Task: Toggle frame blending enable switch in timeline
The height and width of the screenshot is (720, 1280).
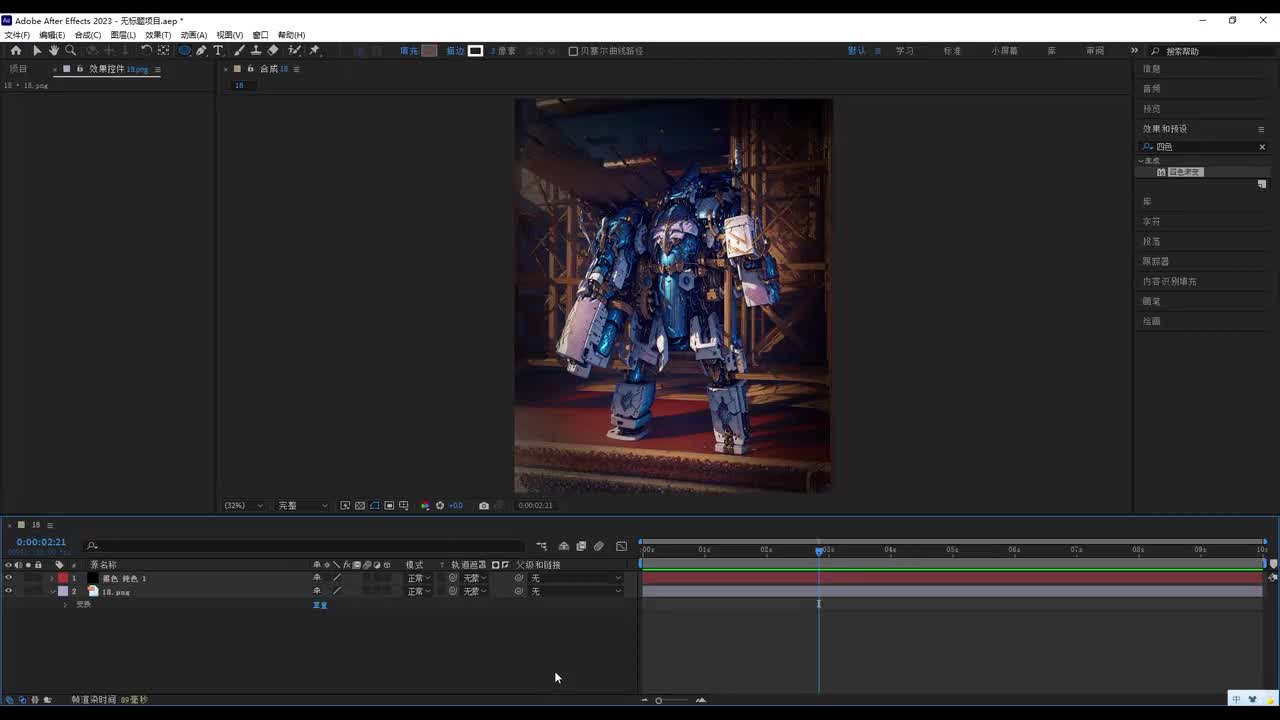Action: (x=581, y=546)
